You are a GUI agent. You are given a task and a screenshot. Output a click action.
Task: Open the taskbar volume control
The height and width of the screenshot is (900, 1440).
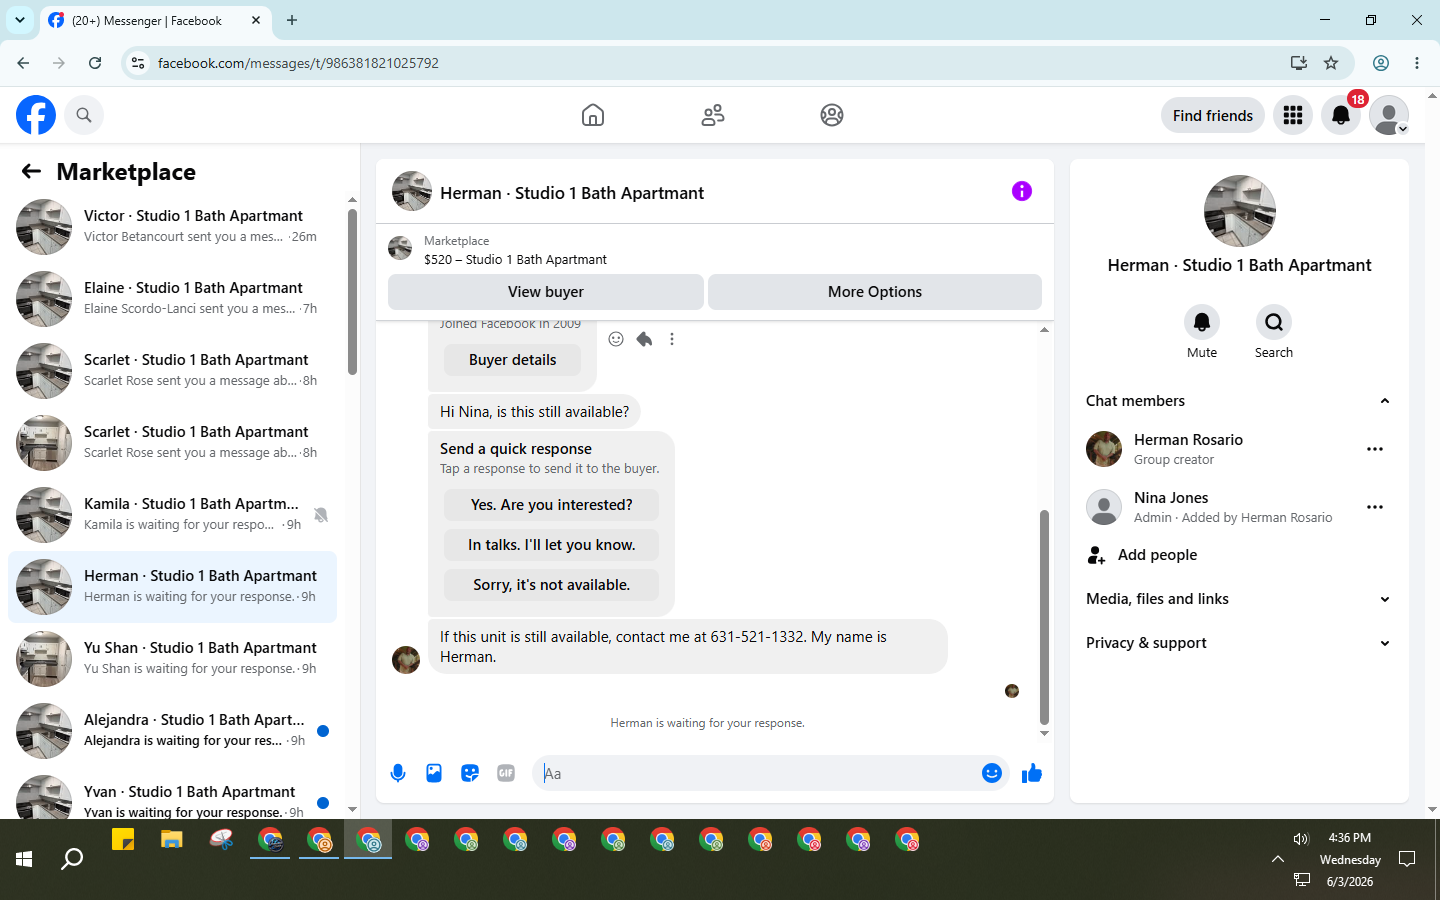pos(1301,839)
